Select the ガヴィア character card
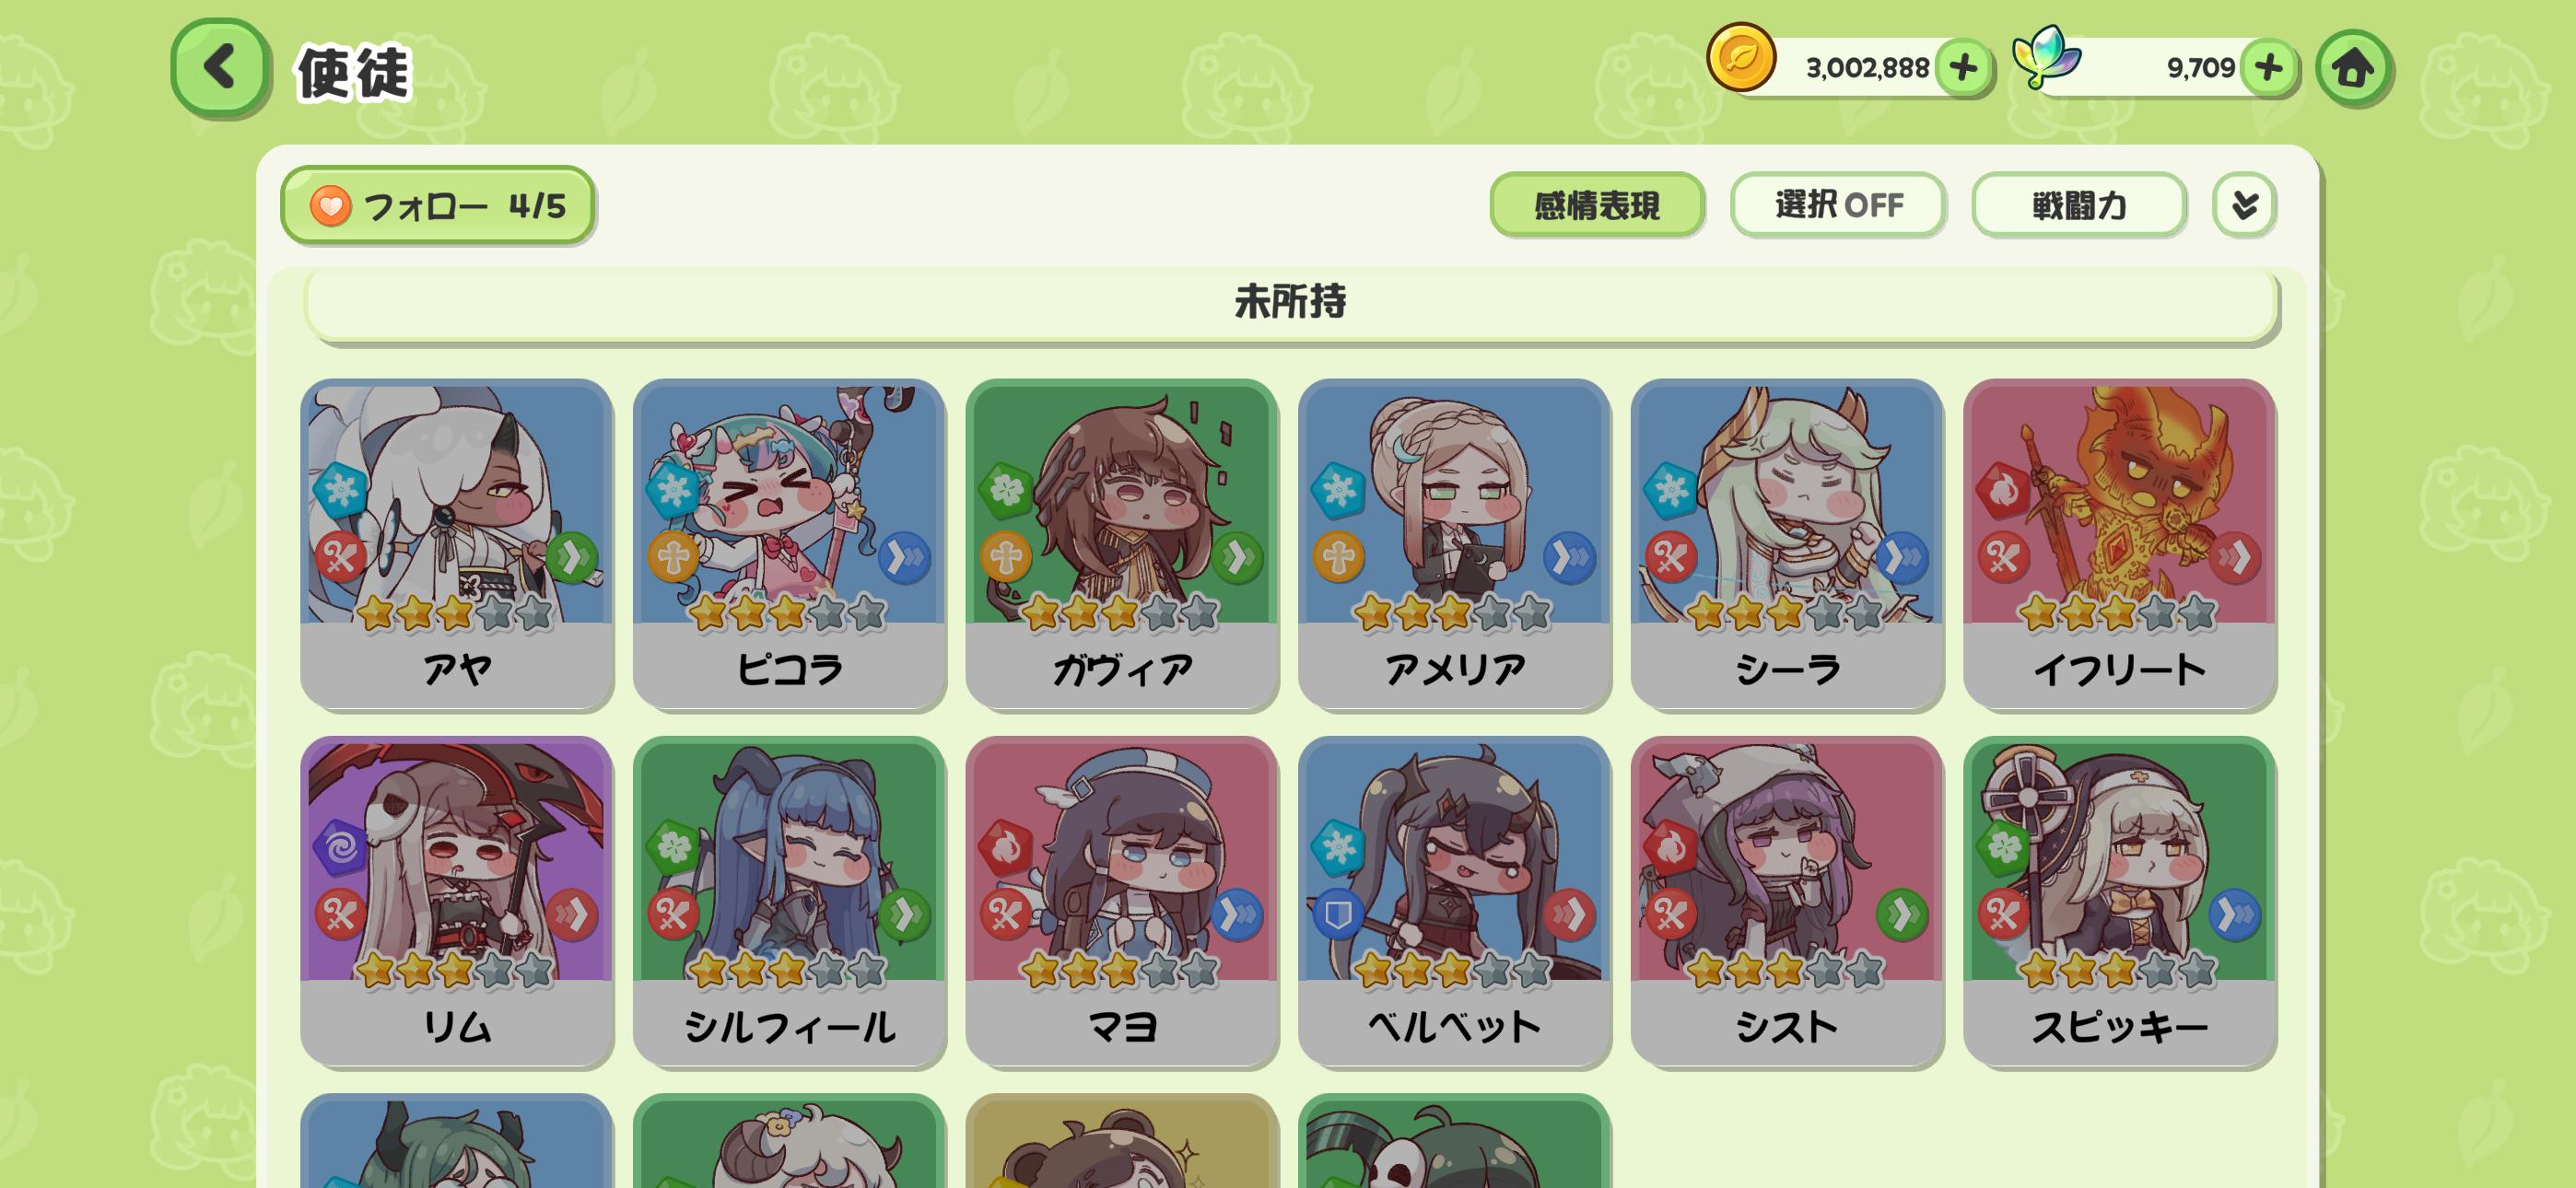 (x=1122, y=543)
